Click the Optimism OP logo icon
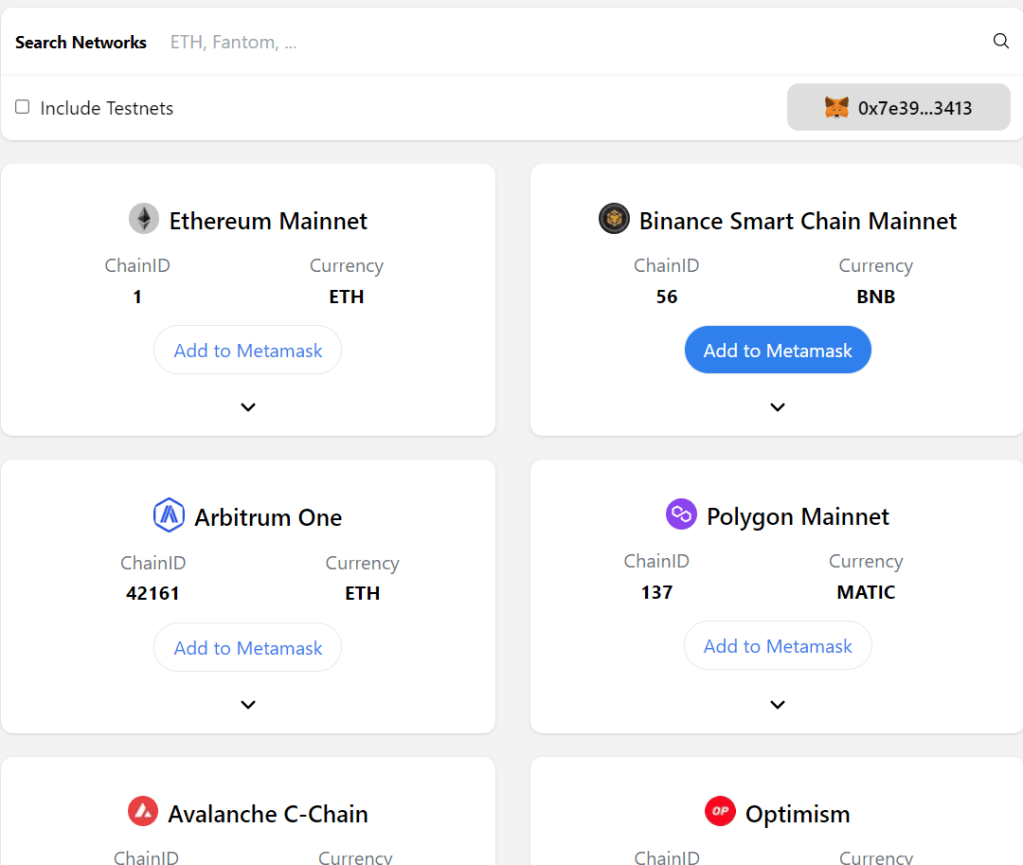This screenshot has height=865, width=1023. (x=720, y=811)
